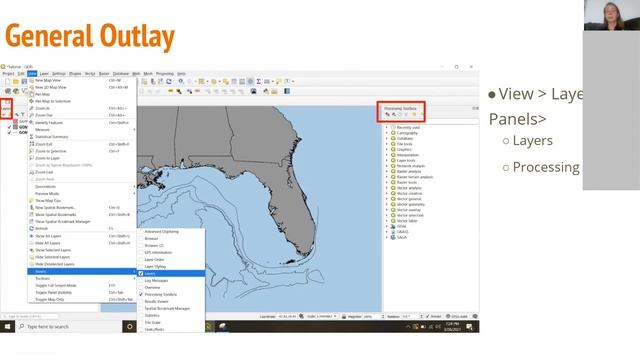This screenshot has height=360, width=640.
Task: Uncheck Processing Toolbox in Panels submenu
Action: point(141,294)
